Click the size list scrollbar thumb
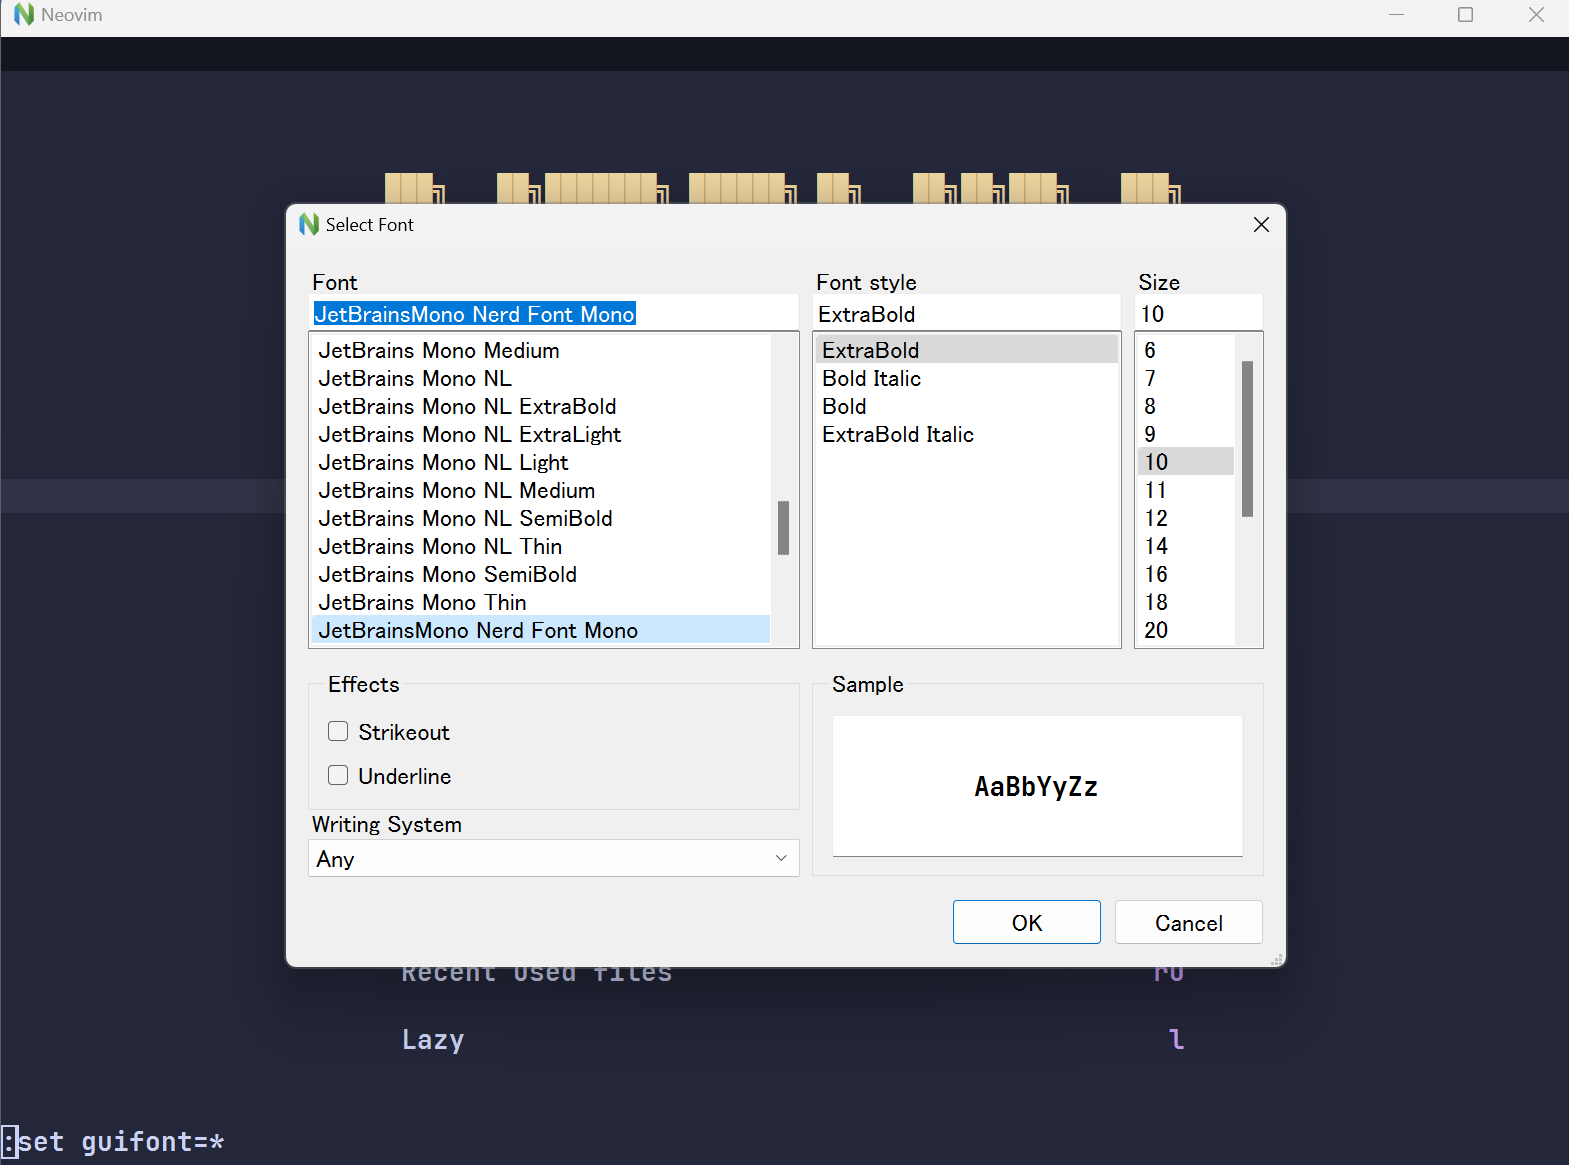This screenshot has width=1569, height=1165. [1247, 439]
